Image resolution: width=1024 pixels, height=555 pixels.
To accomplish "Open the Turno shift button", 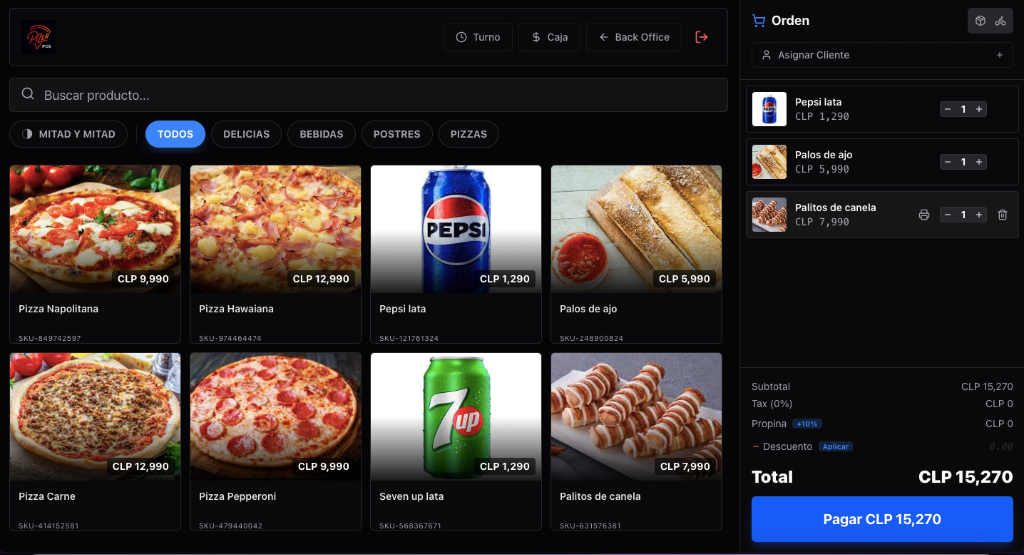I will (478, 37).
